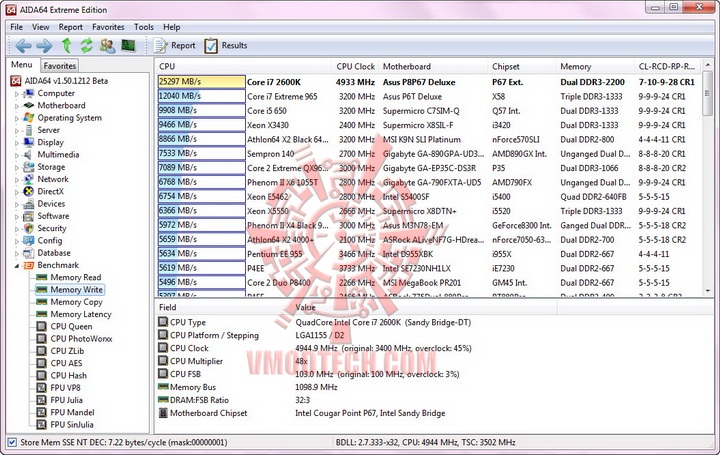Open the Help menu
The image size is (720, 455).
coord(172,27)
